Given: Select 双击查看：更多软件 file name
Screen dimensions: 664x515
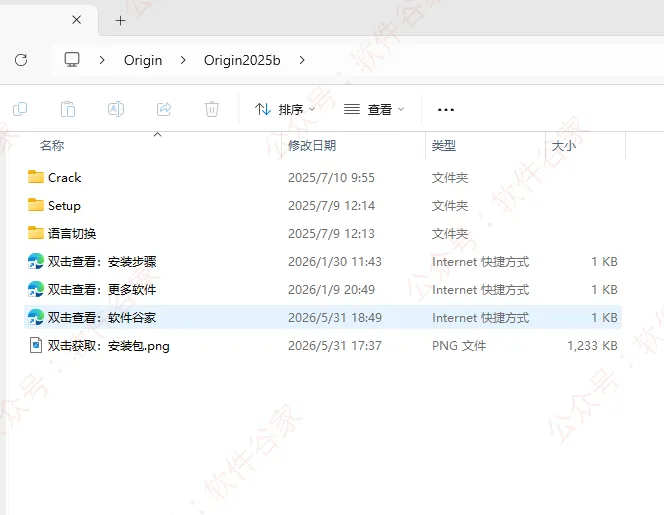Looking at the screenshot, I should click(x=102, y=290).
